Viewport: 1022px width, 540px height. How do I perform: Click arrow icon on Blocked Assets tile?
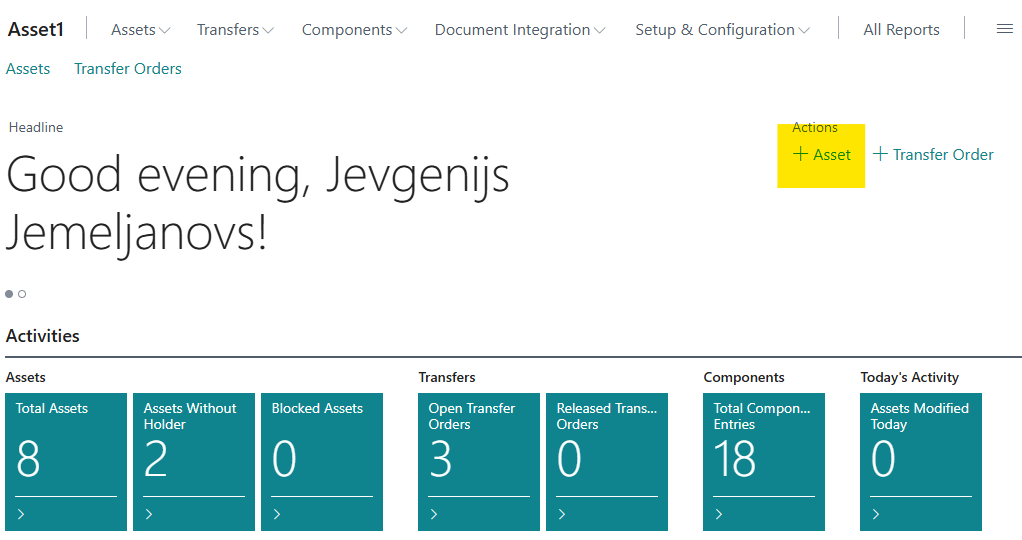click(x=277, y=514)
